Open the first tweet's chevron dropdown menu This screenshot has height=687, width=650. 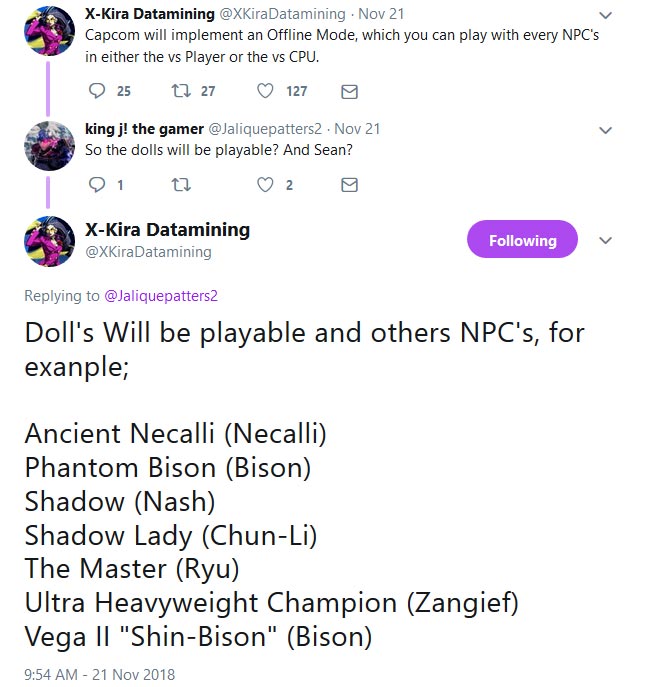click(605, 15)
